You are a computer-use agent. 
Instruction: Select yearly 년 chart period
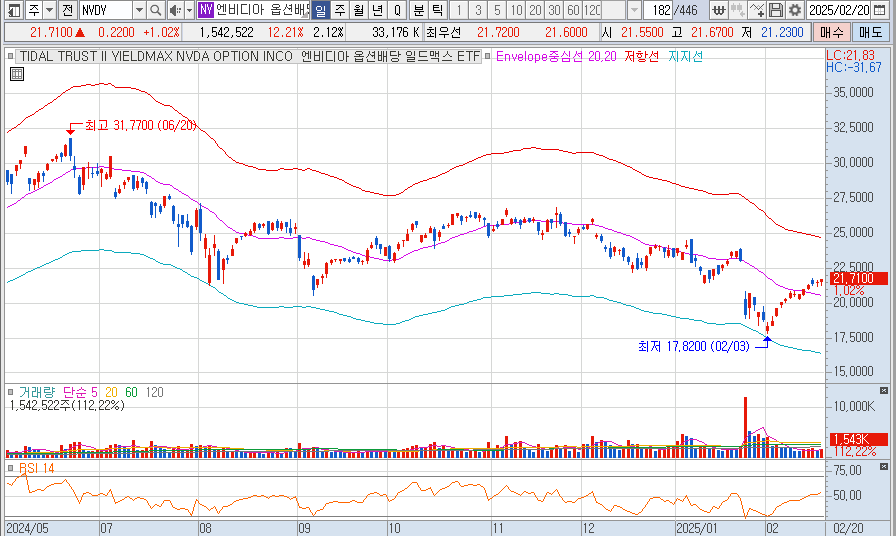(377, 10)
